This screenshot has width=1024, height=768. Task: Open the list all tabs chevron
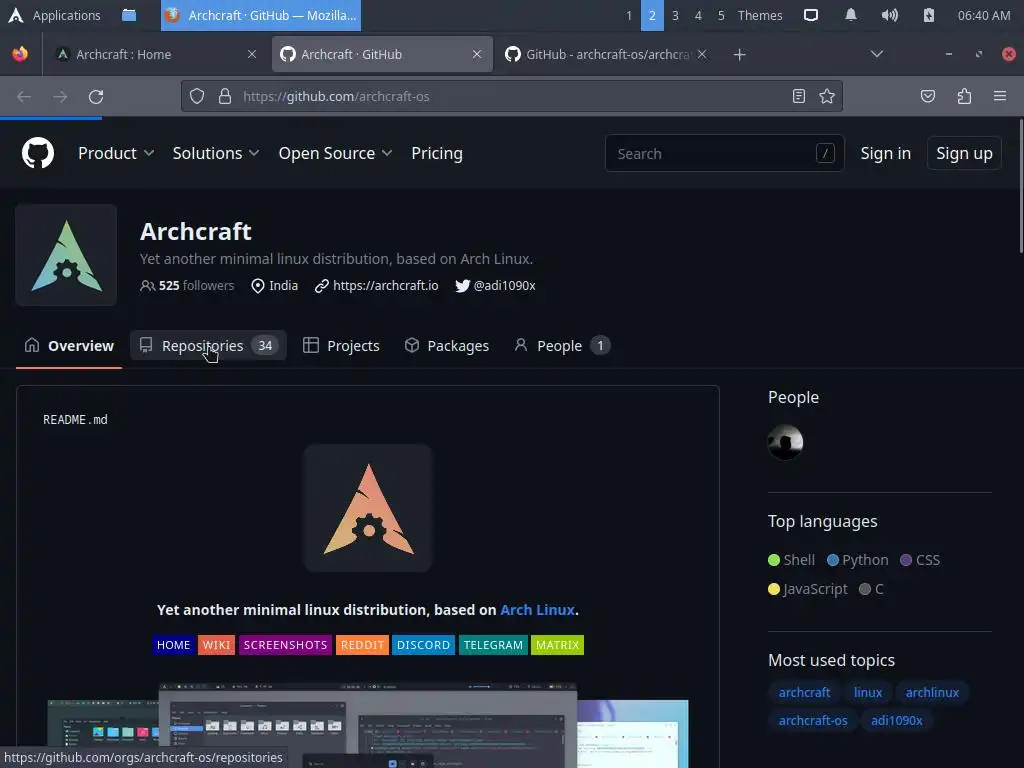click(x=876, y=54)
